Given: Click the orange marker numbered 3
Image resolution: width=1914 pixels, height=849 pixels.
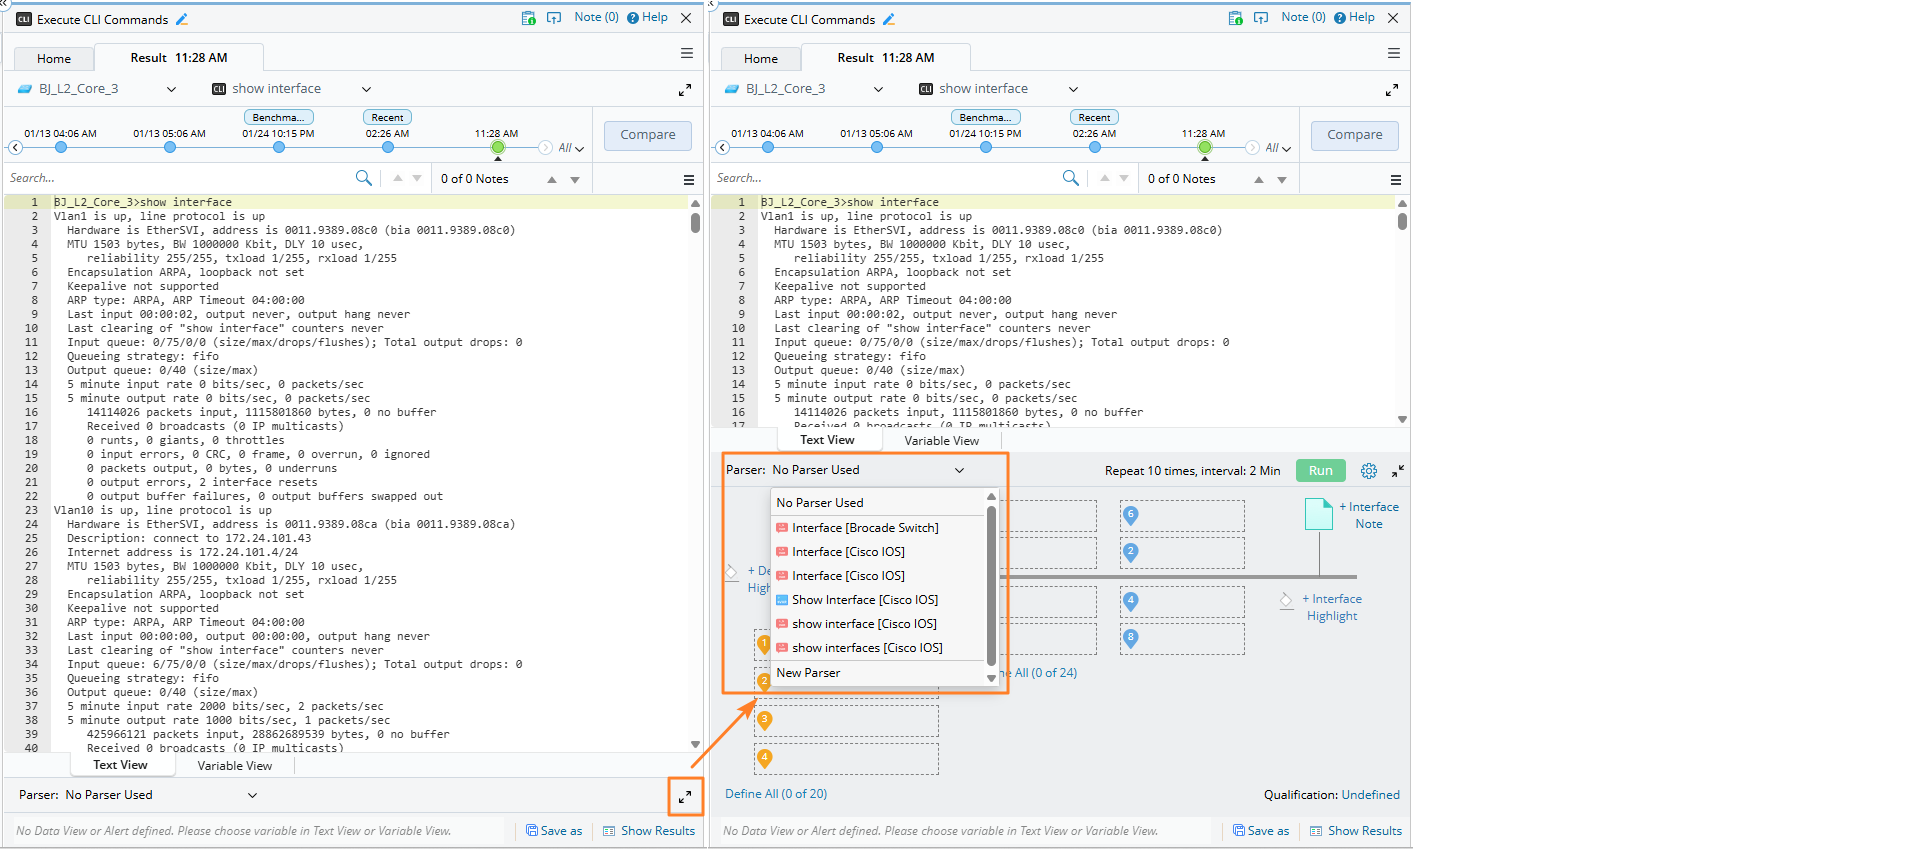Looking at the screenshot, I should pyautogui.click(x=764, y=720).
